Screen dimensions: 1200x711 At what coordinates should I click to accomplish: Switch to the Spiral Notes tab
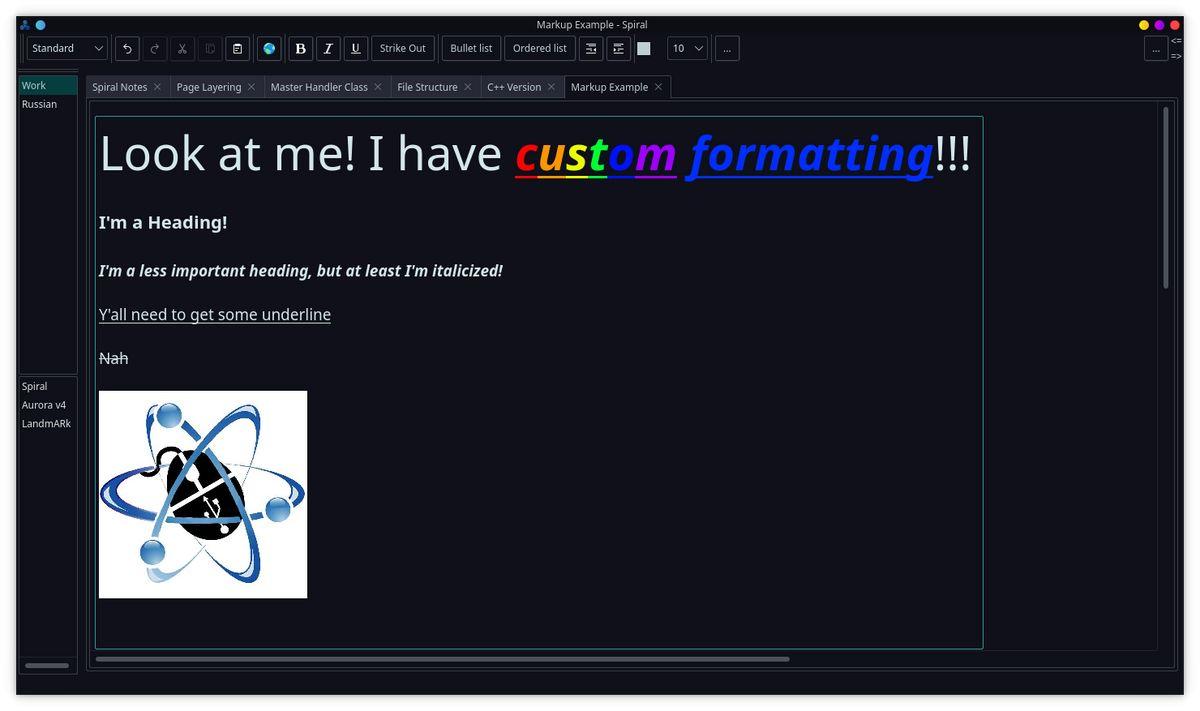click(119, 87)
